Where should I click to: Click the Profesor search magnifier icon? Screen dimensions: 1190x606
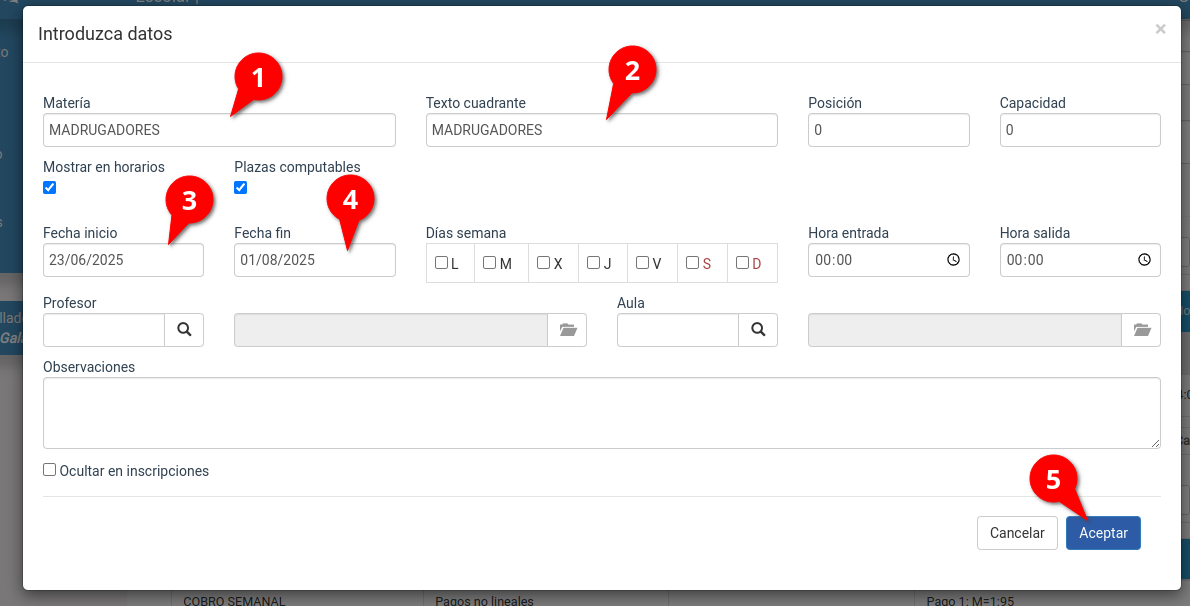click(184, 330)
